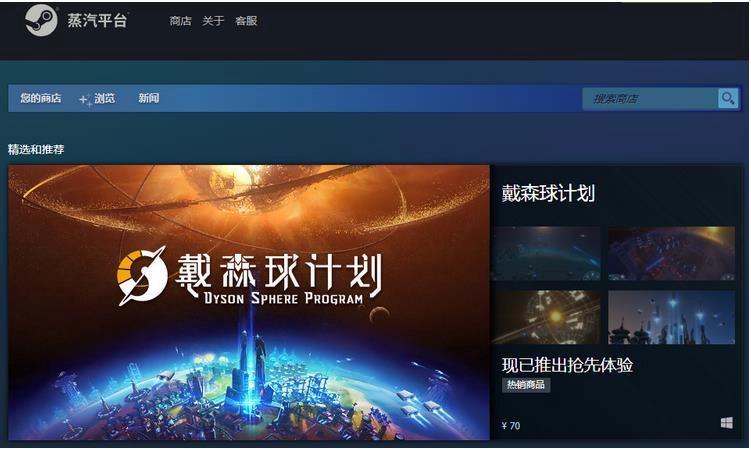Switch to the 新闻 tab

tap(149, 98)
